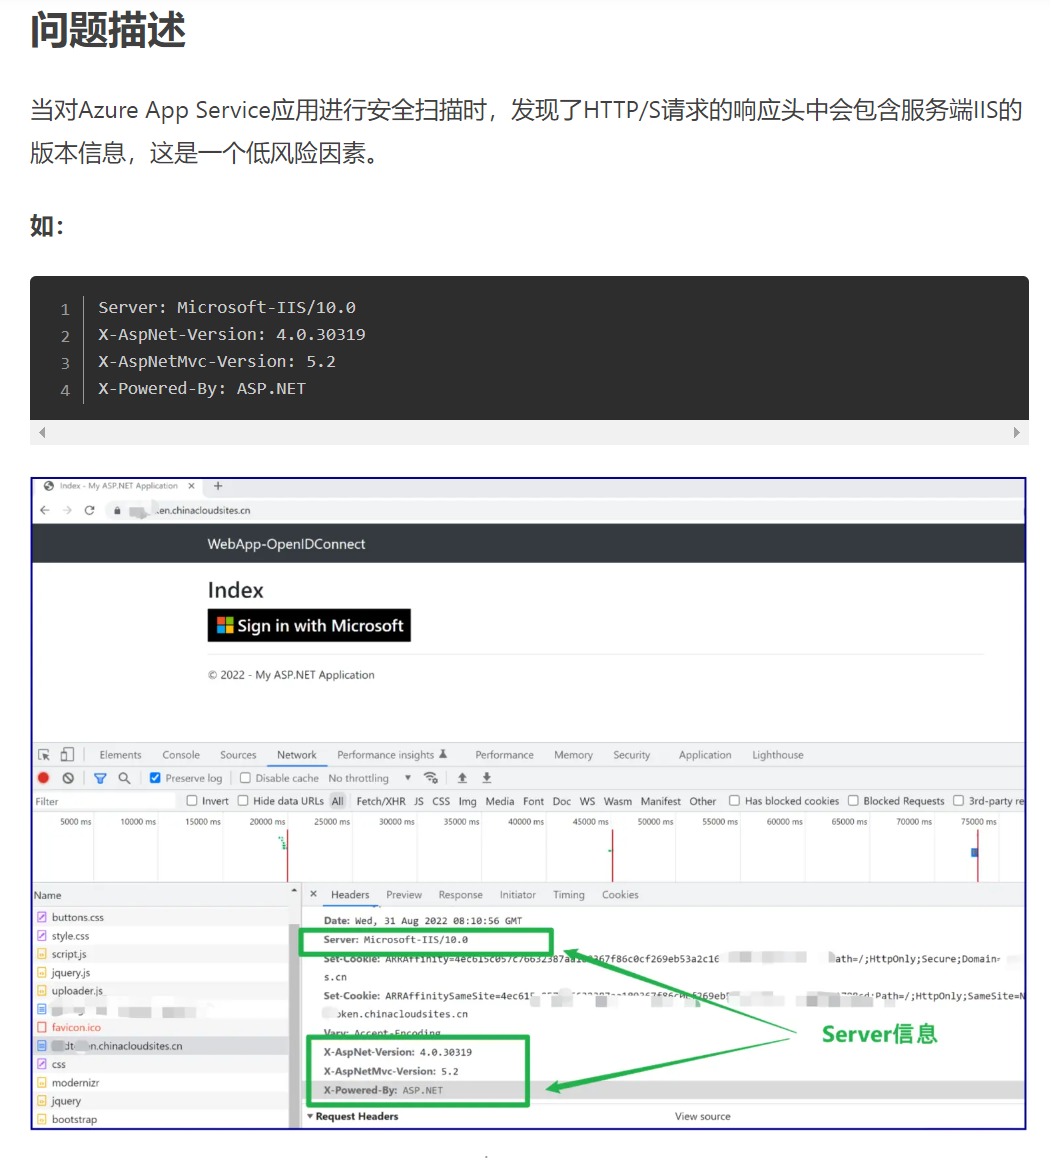
Task: Check Hide data URLs checkbox
Action: coord(243,801)
